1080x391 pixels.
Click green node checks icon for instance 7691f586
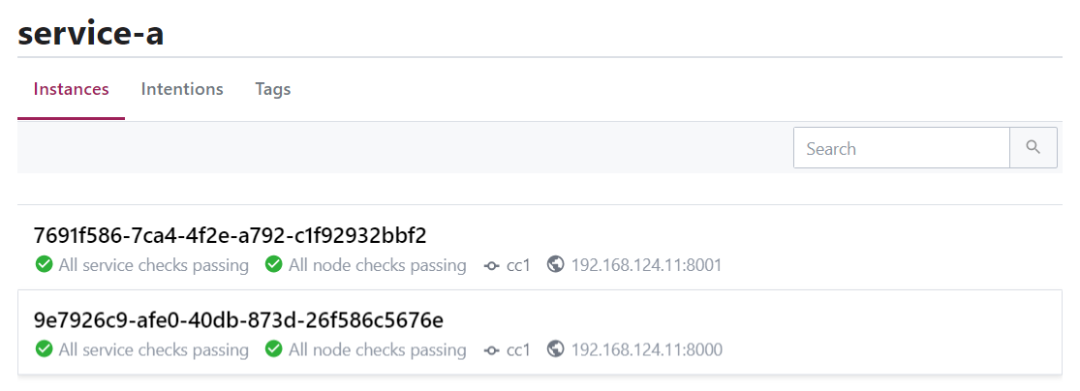(273, 264)
